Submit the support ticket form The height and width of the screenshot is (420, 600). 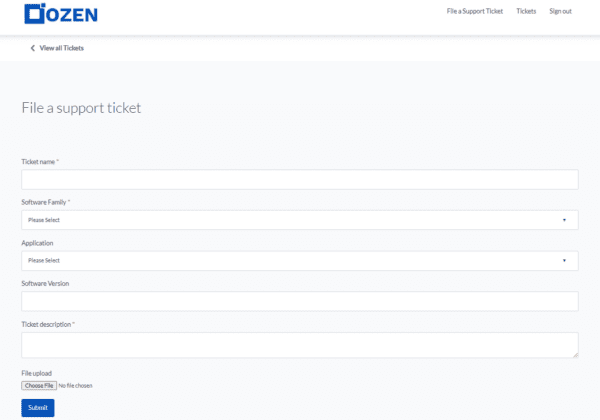[38, 408]
